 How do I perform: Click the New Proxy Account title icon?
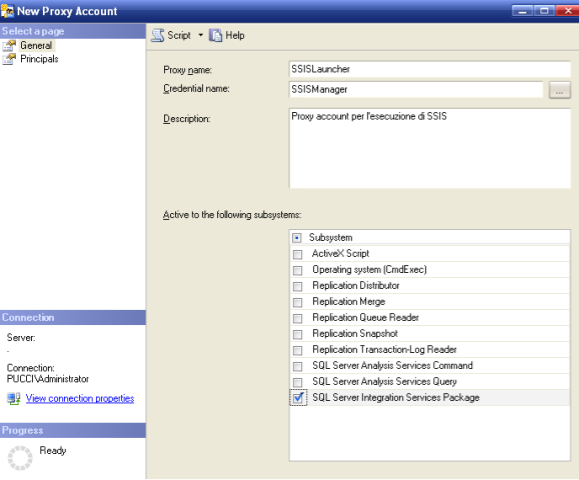[7, 11]
